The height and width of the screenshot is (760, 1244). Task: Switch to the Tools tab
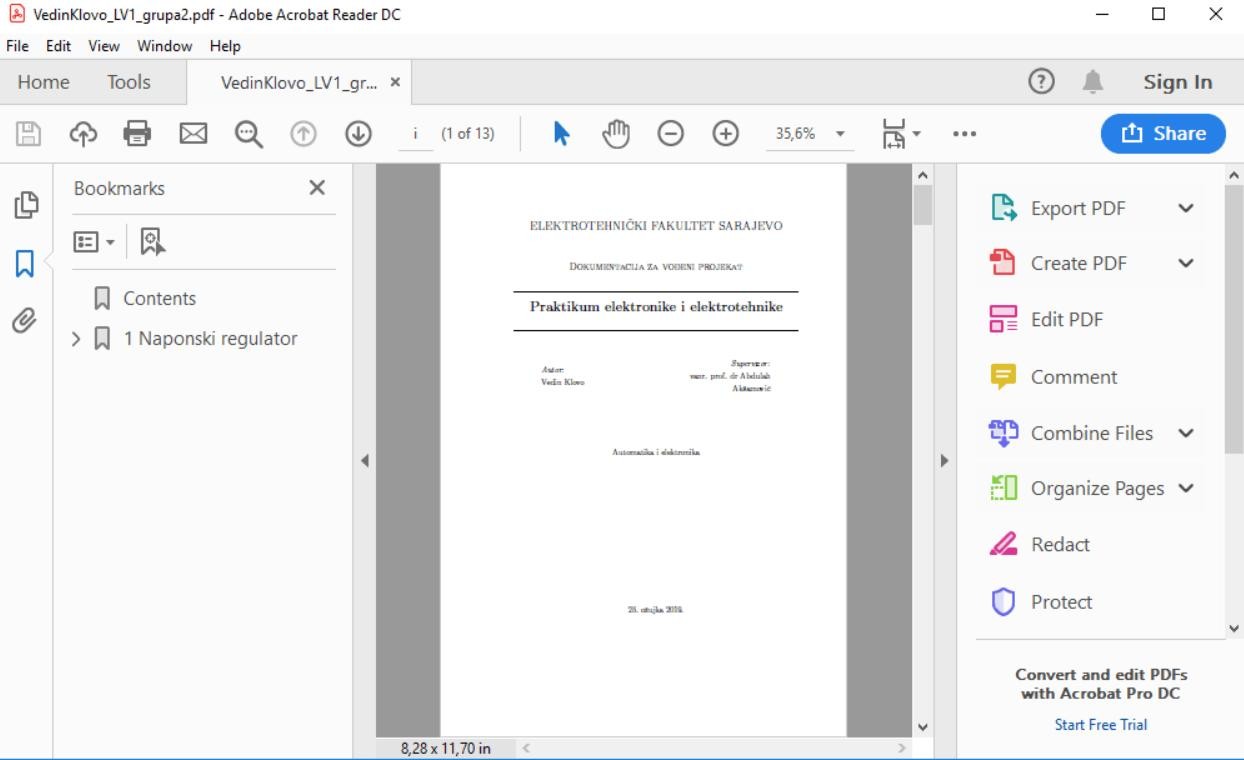pos(129,83)
